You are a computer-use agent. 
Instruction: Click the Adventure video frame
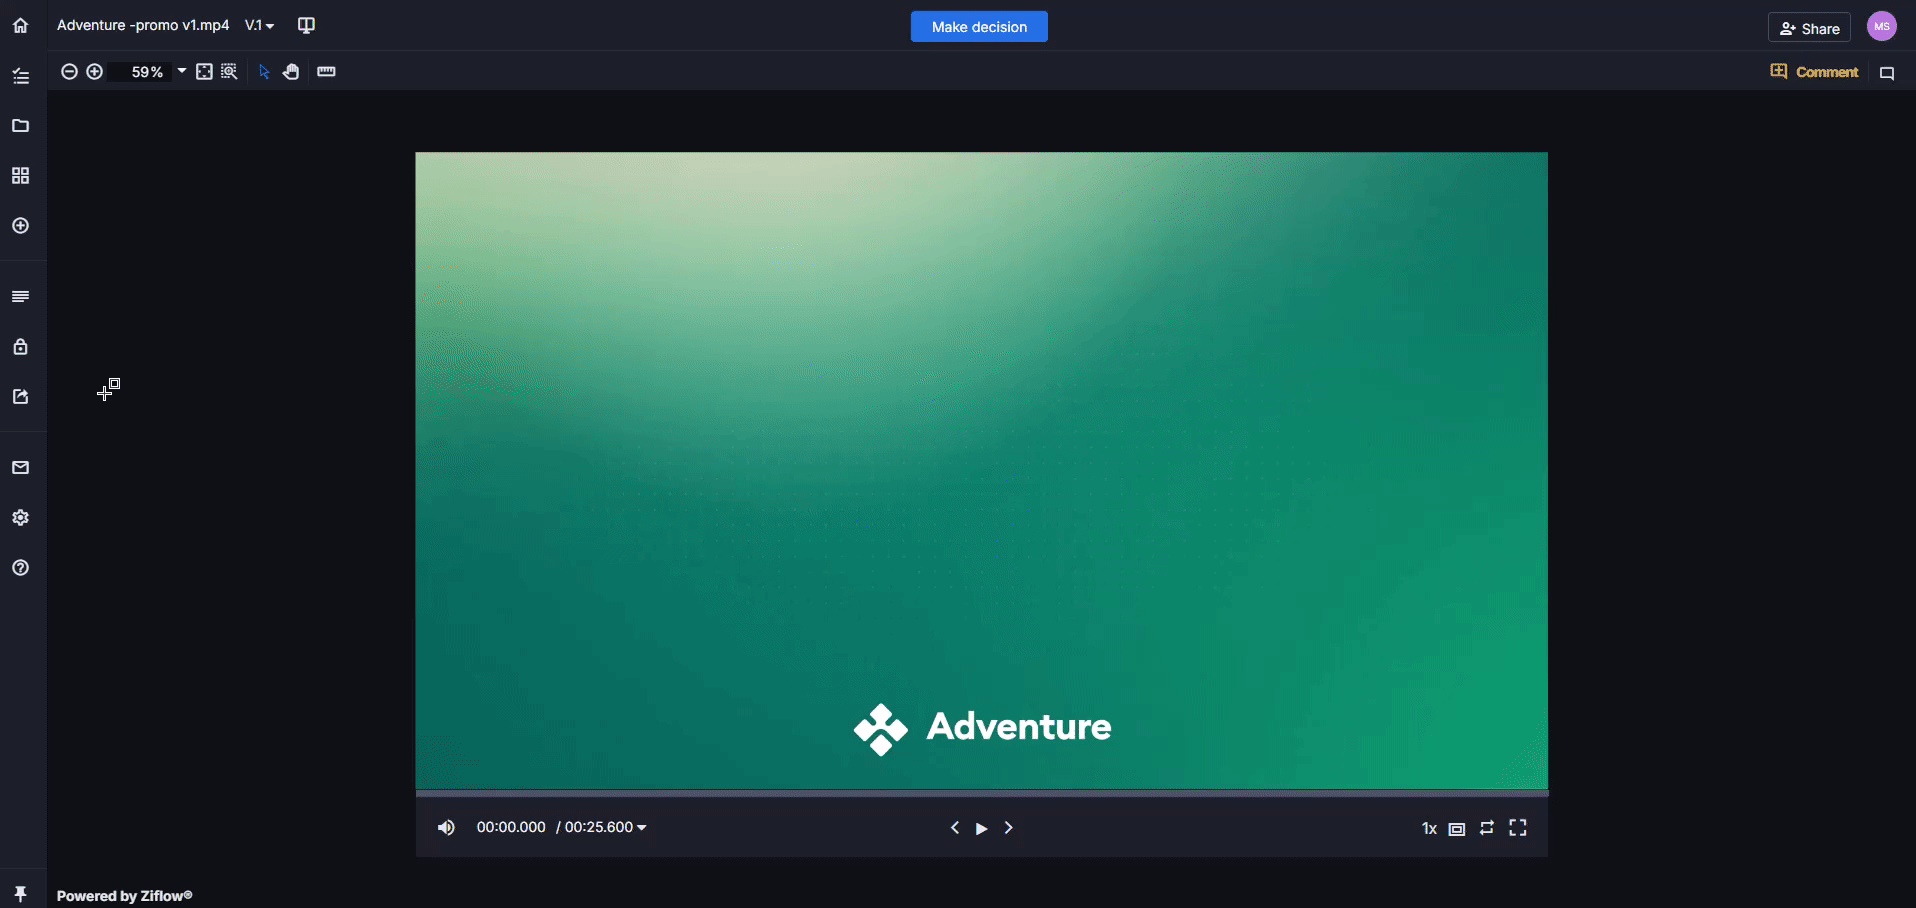point(982,471)
